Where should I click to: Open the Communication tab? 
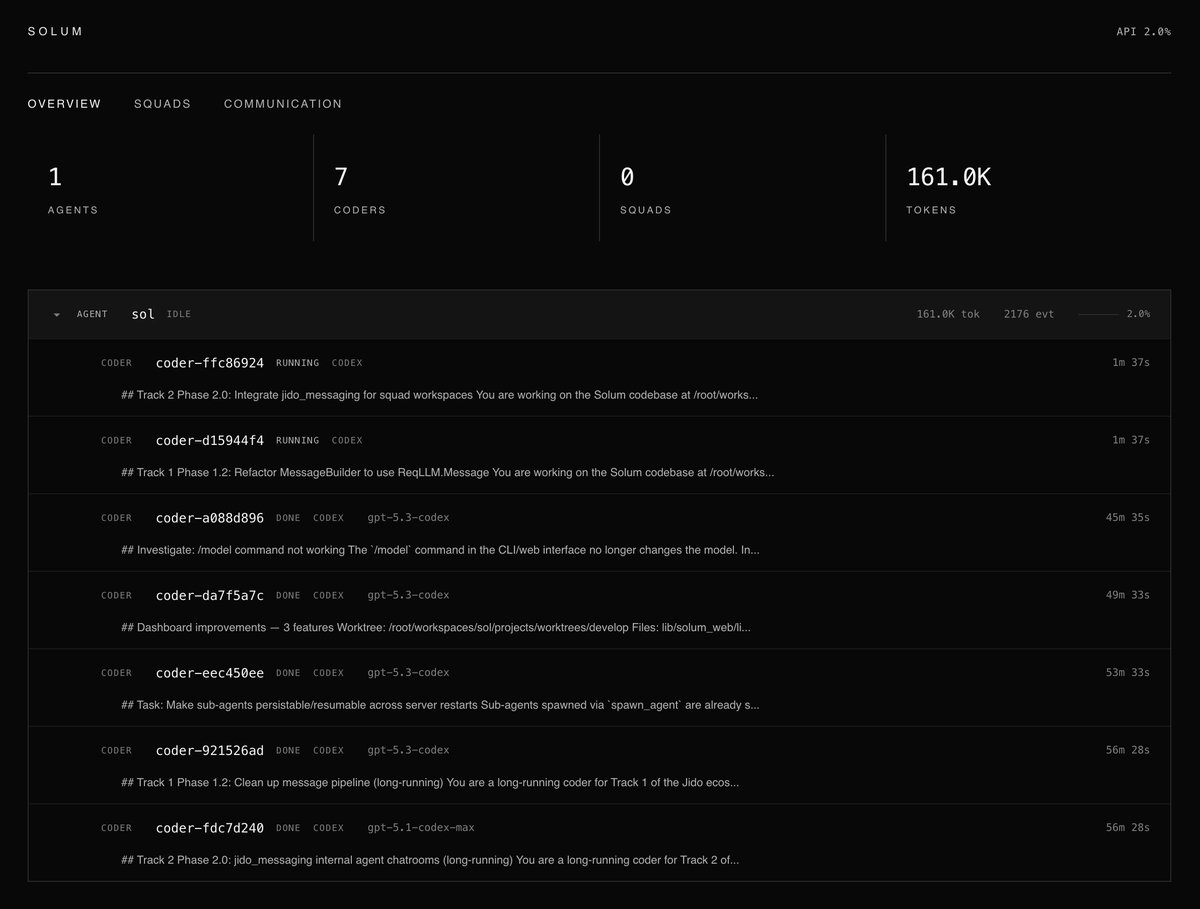click(283, 104)
